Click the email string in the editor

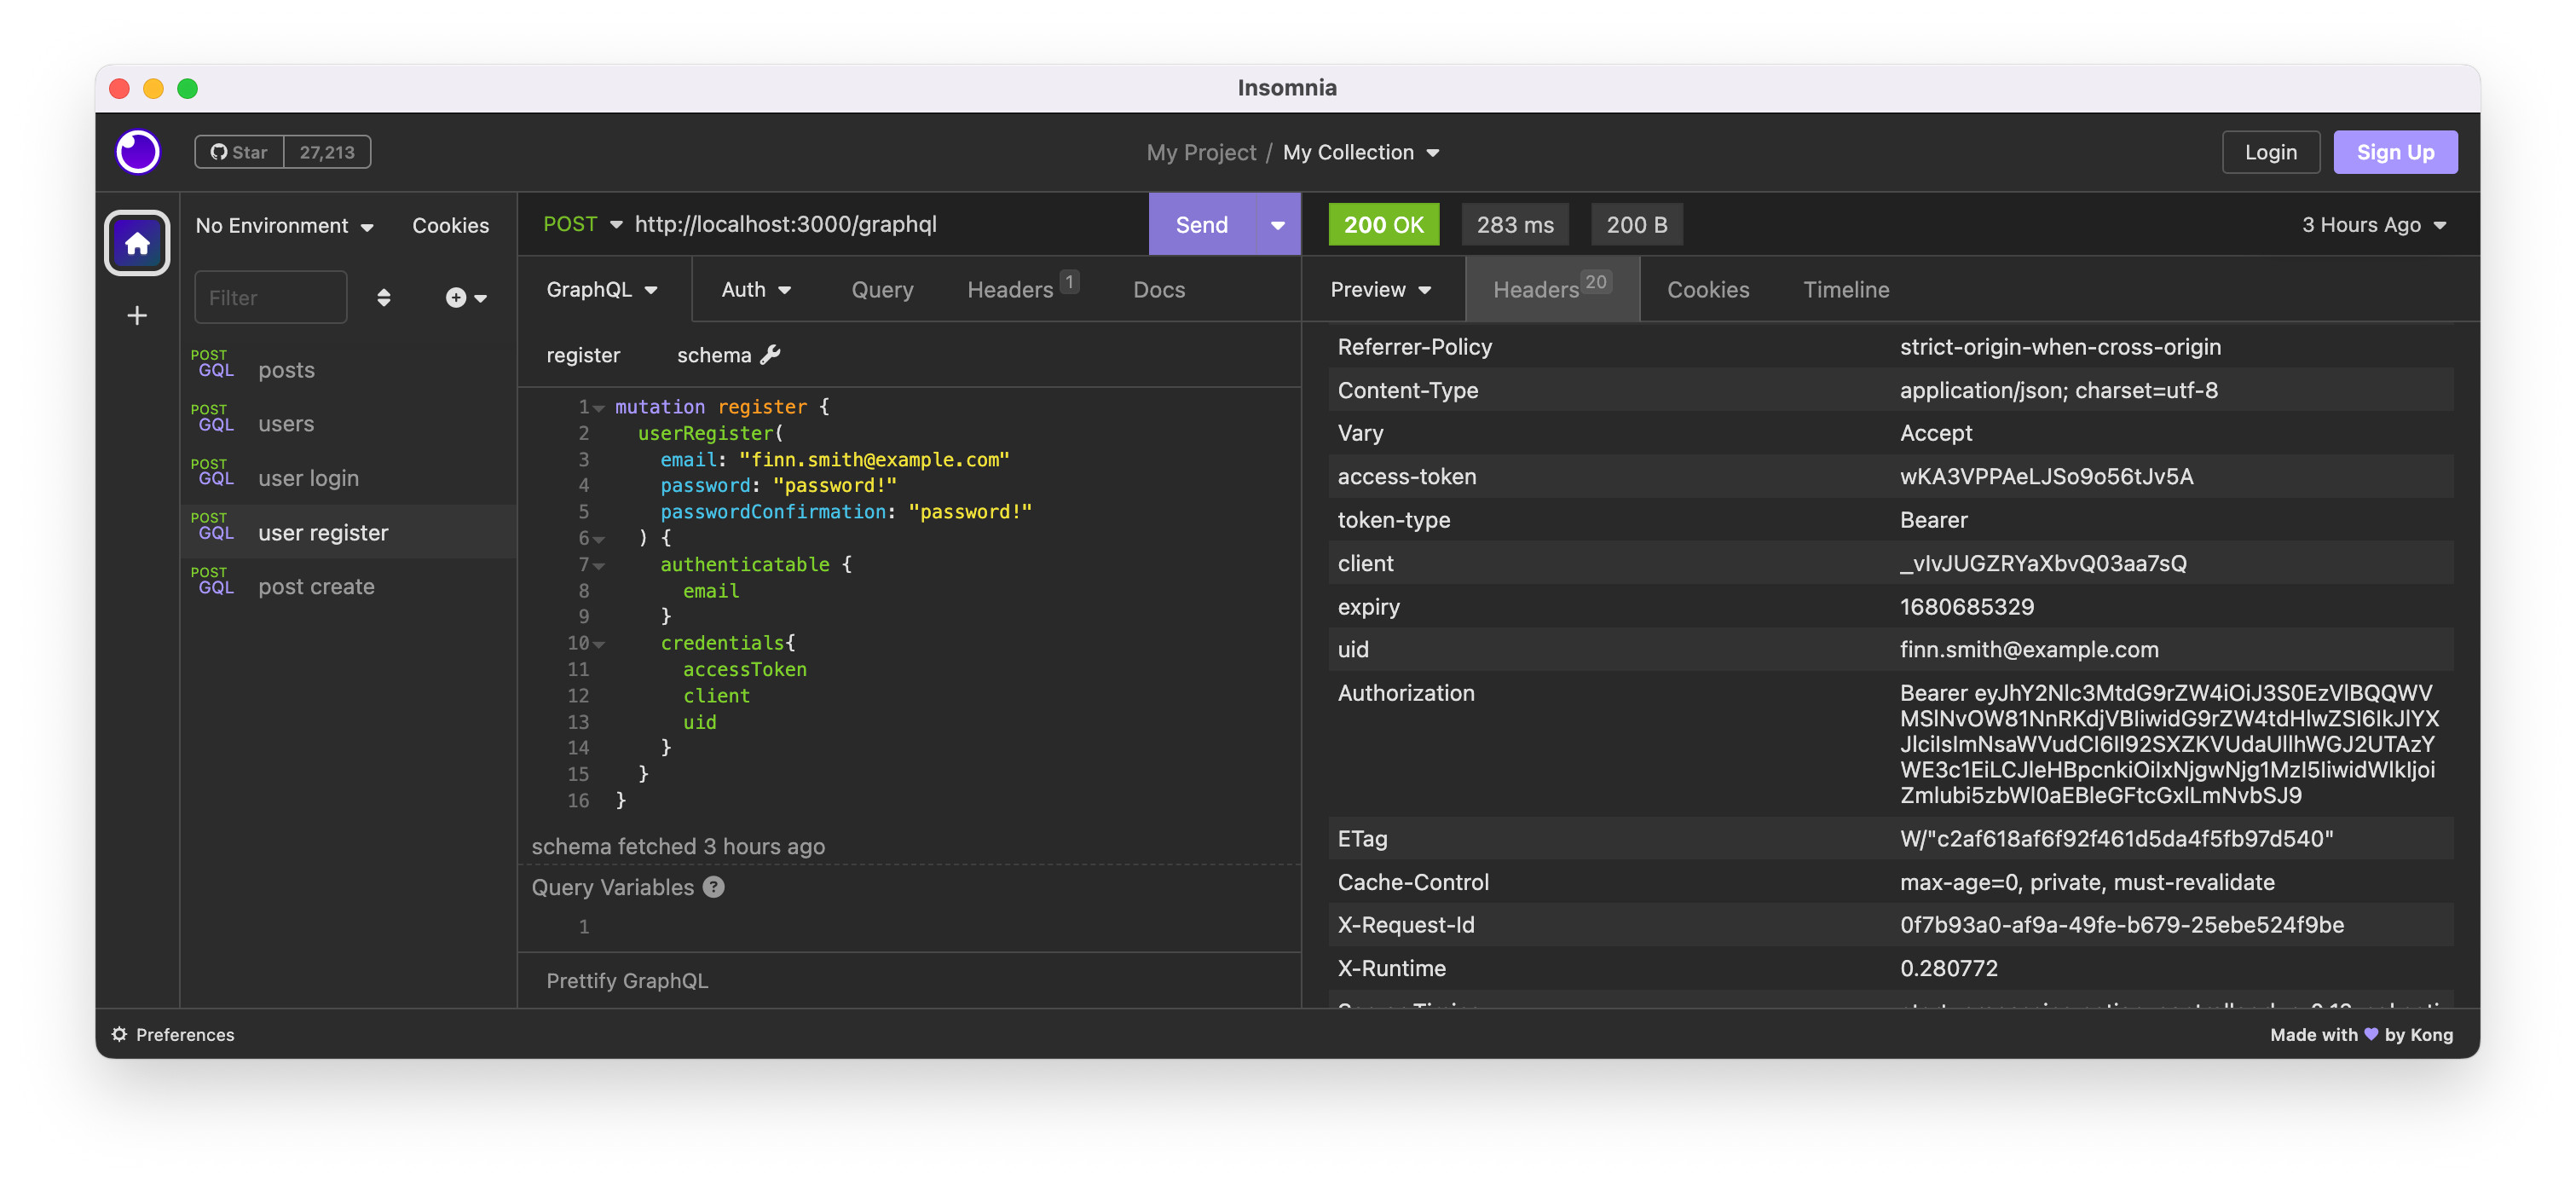click(x=873, y=459)
